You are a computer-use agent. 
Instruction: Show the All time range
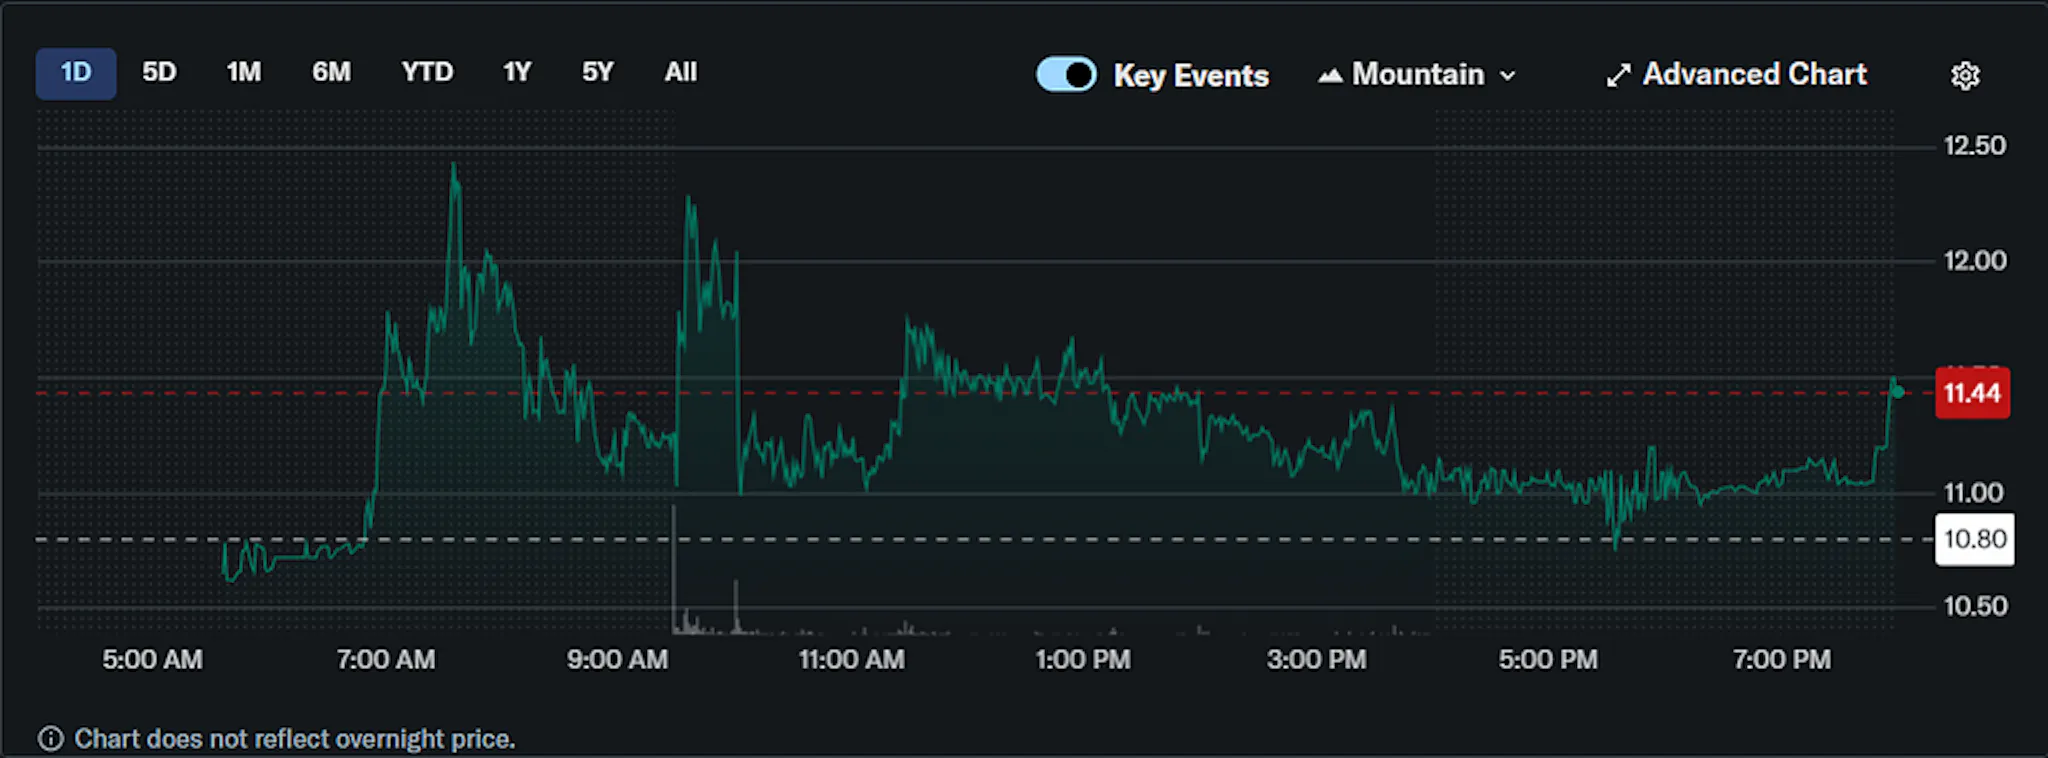(681, 72)
